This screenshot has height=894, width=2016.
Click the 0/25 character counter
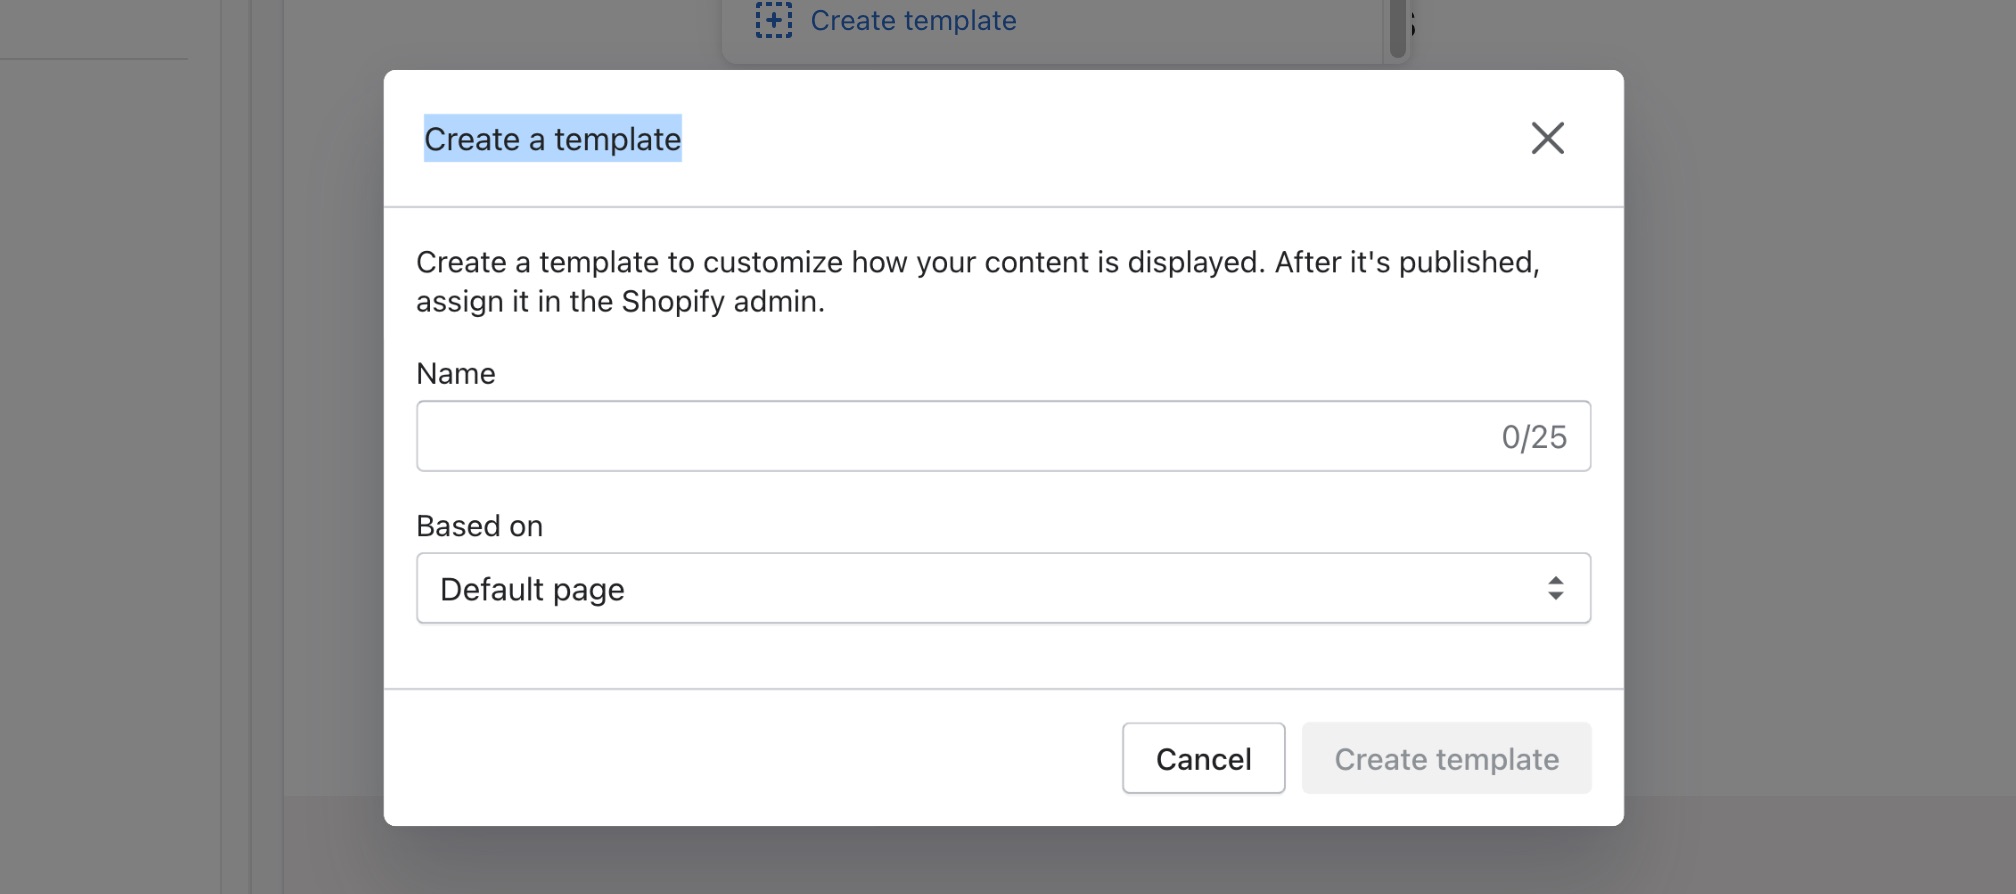click(1534, 437)
